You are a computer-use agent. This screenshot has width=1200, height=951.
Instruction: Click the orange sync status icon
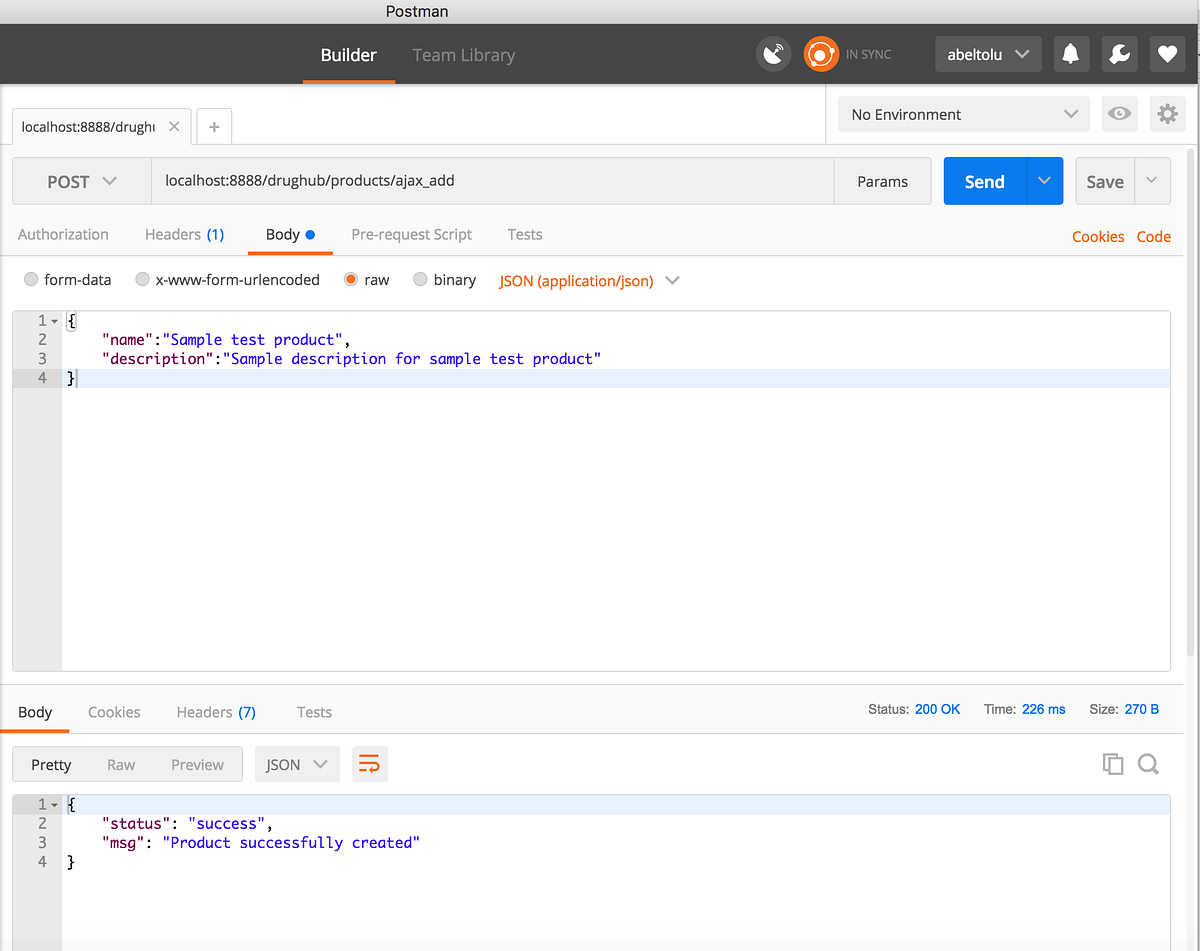(821, 54)
